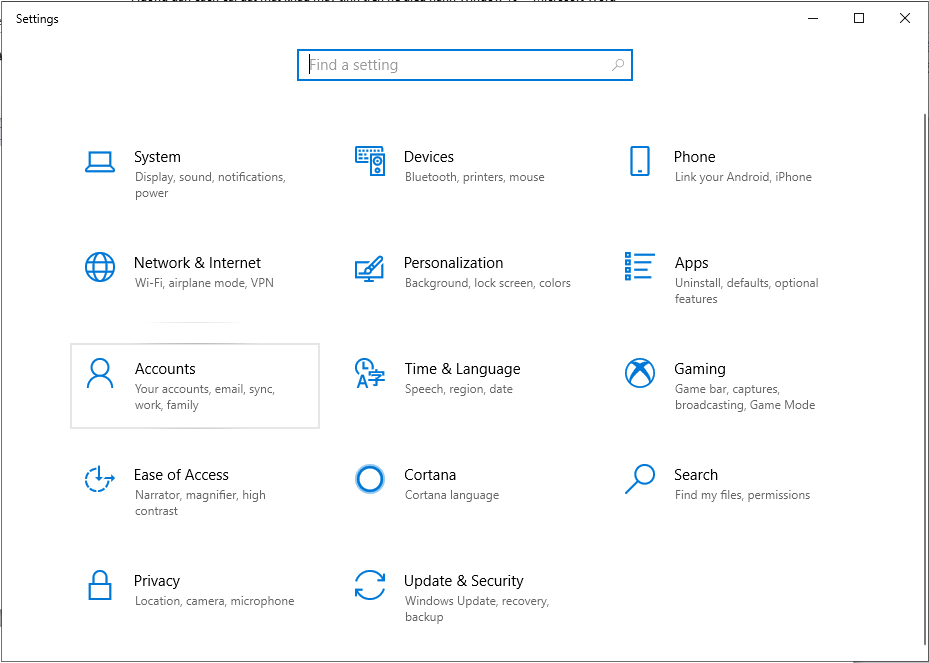The image size is (929, 663).
Task: Open Phone settings title
Action: [694, 157]
